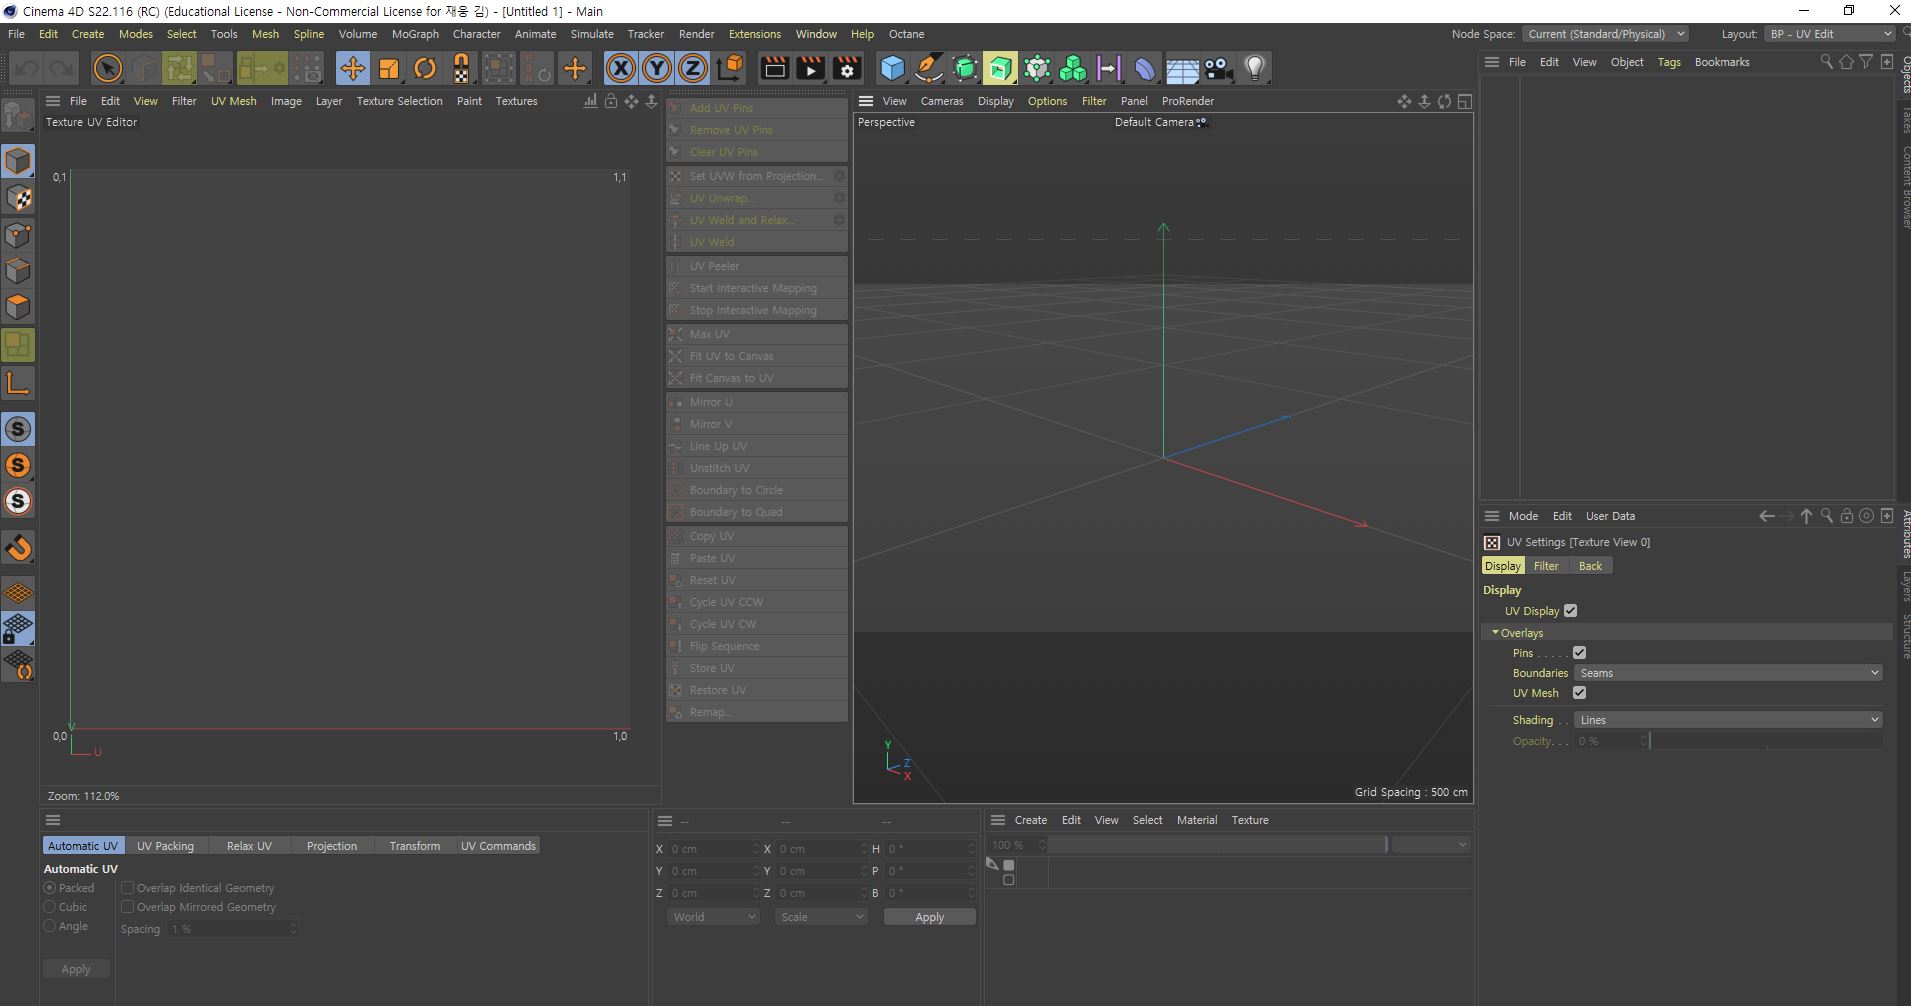This screenshot has width=1911, height=1006.
Task: Open the Shading Lines dropdown
Action: click(1728, 720)
